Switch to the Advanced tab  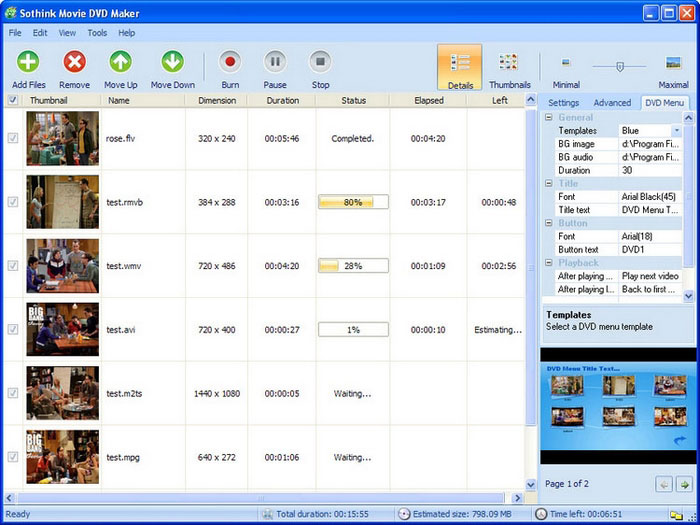612,103
